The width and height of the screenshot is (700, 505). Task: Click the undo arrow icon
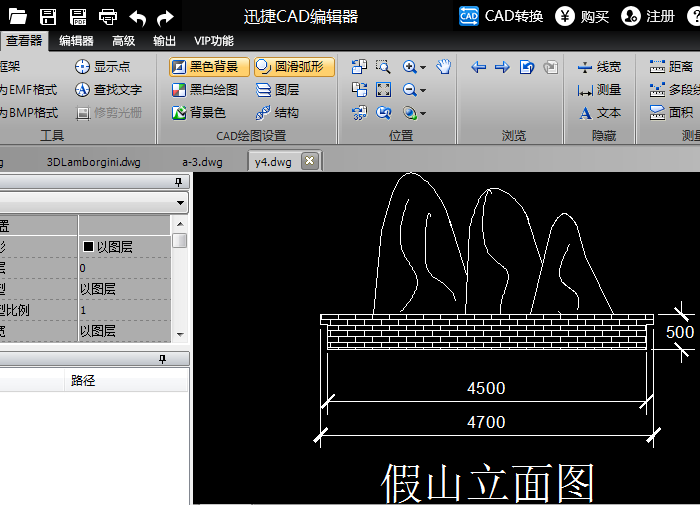point(138,18)
